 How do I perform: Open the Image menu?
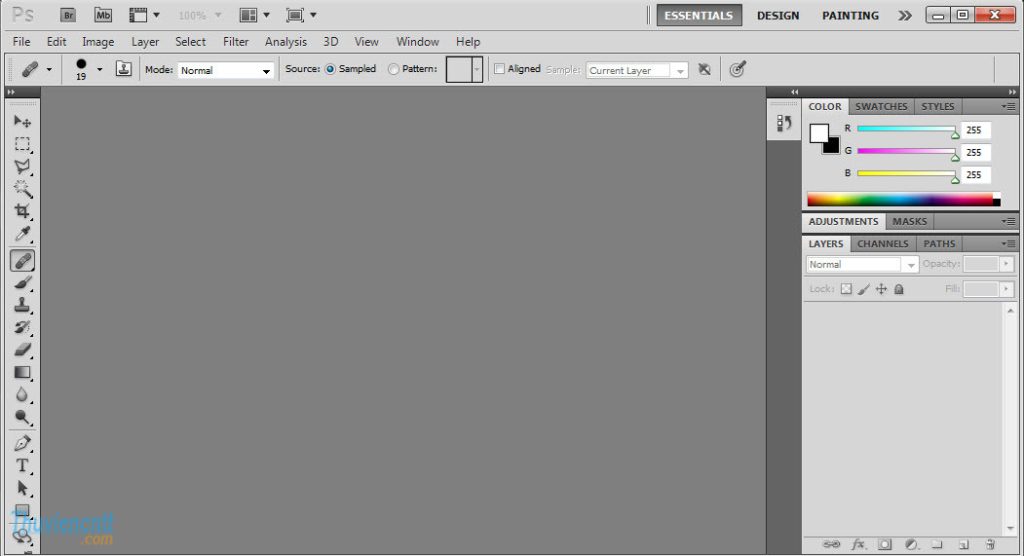(98, 41)
